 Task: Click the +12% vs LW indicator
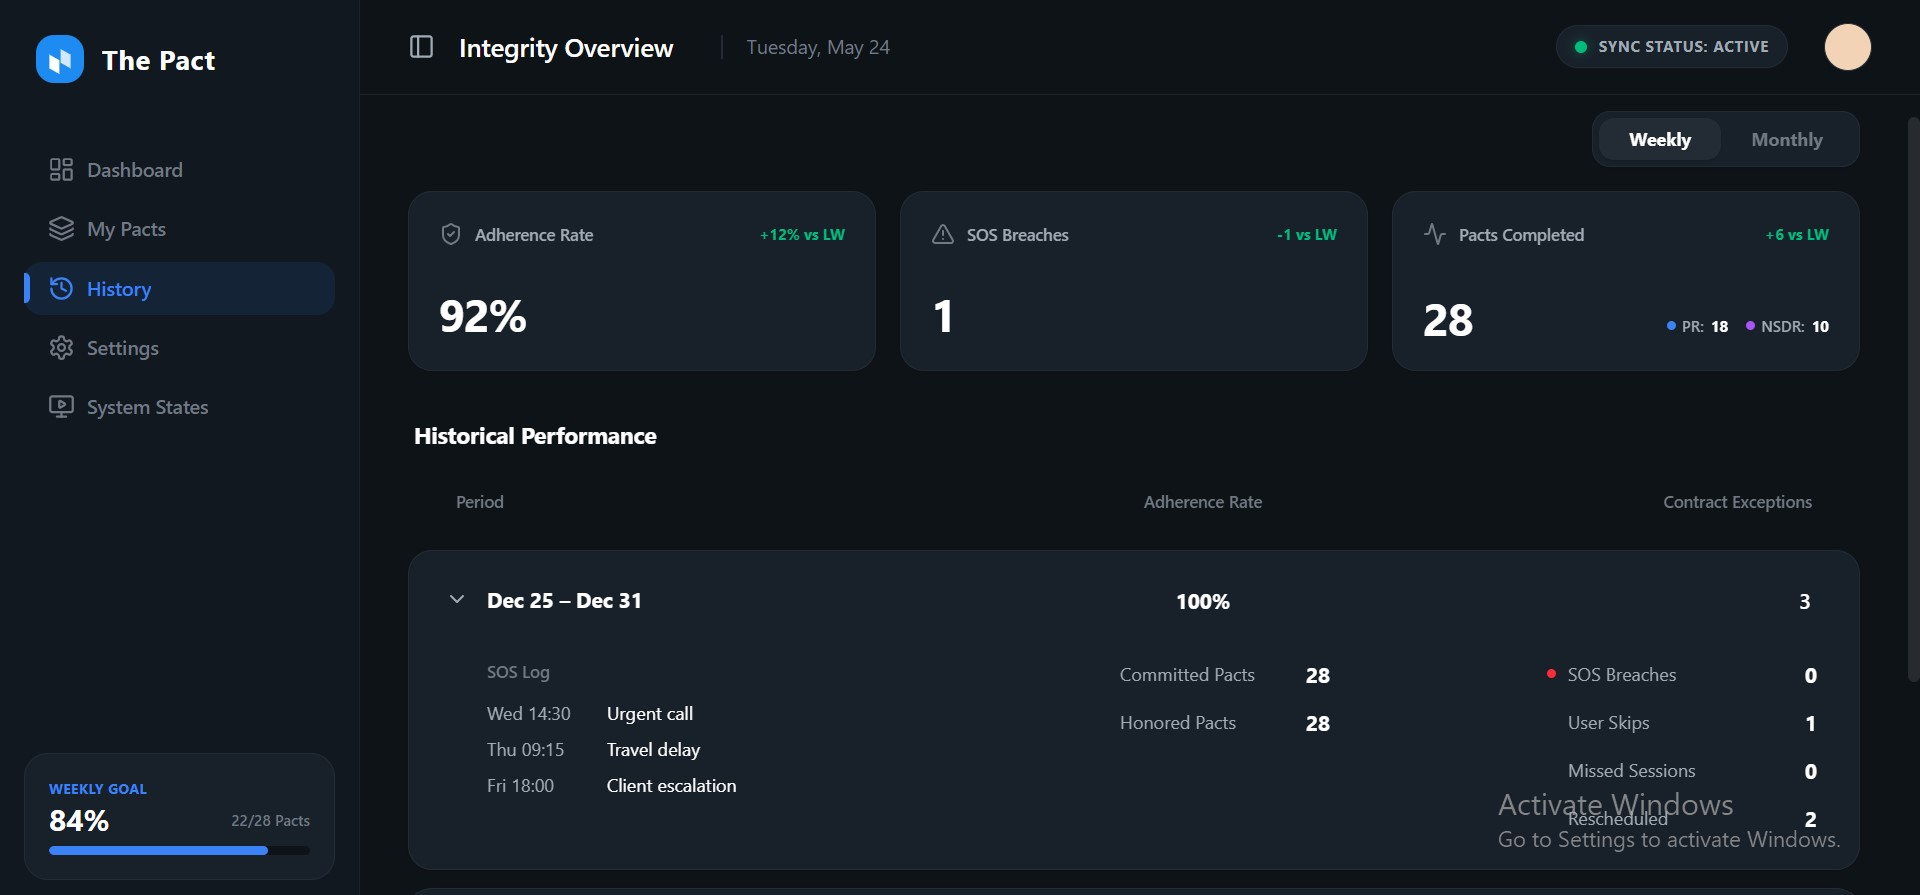(802, 235)
